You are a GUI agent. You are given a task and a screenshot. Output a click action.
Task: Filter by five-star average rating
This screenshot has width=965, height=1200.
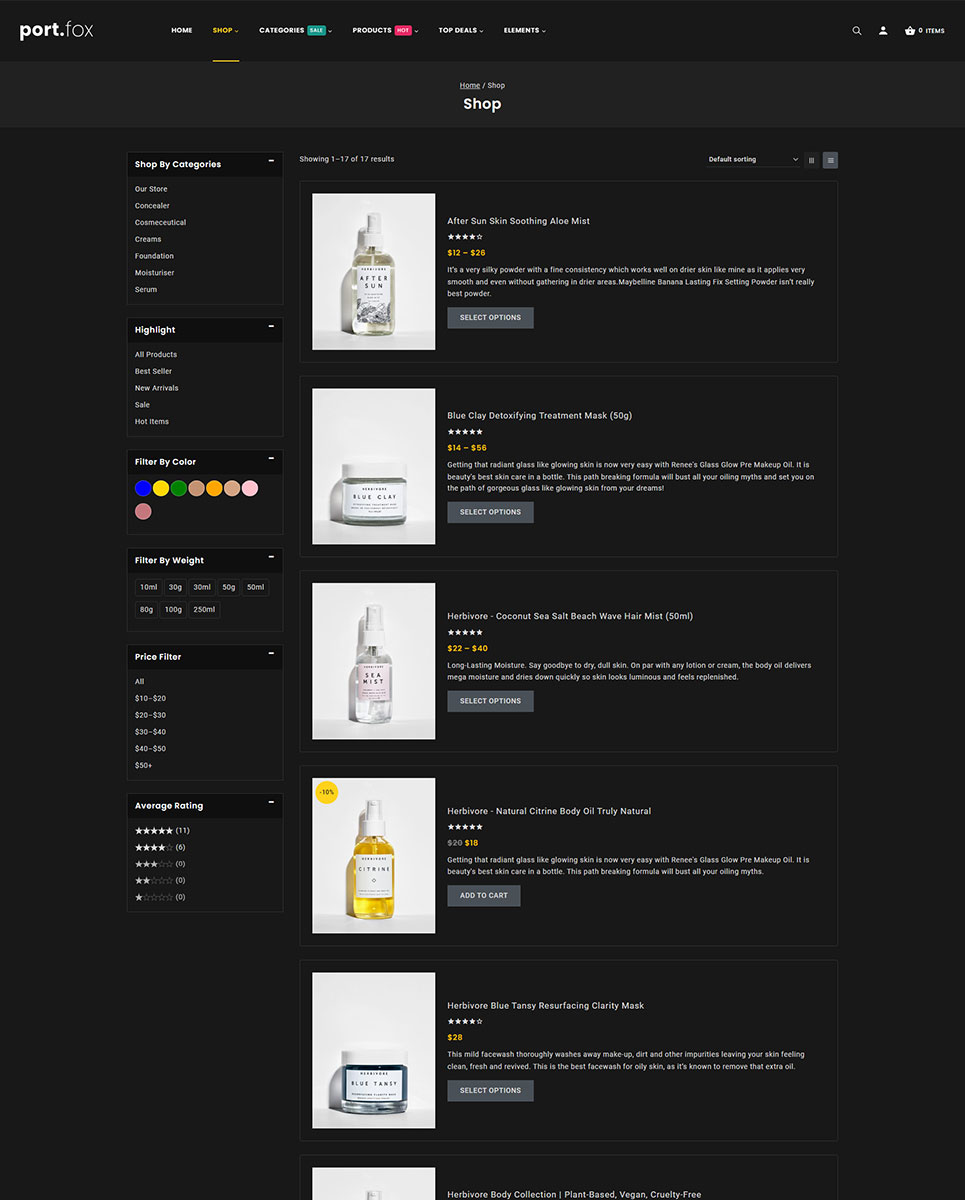tap(154, 831)
